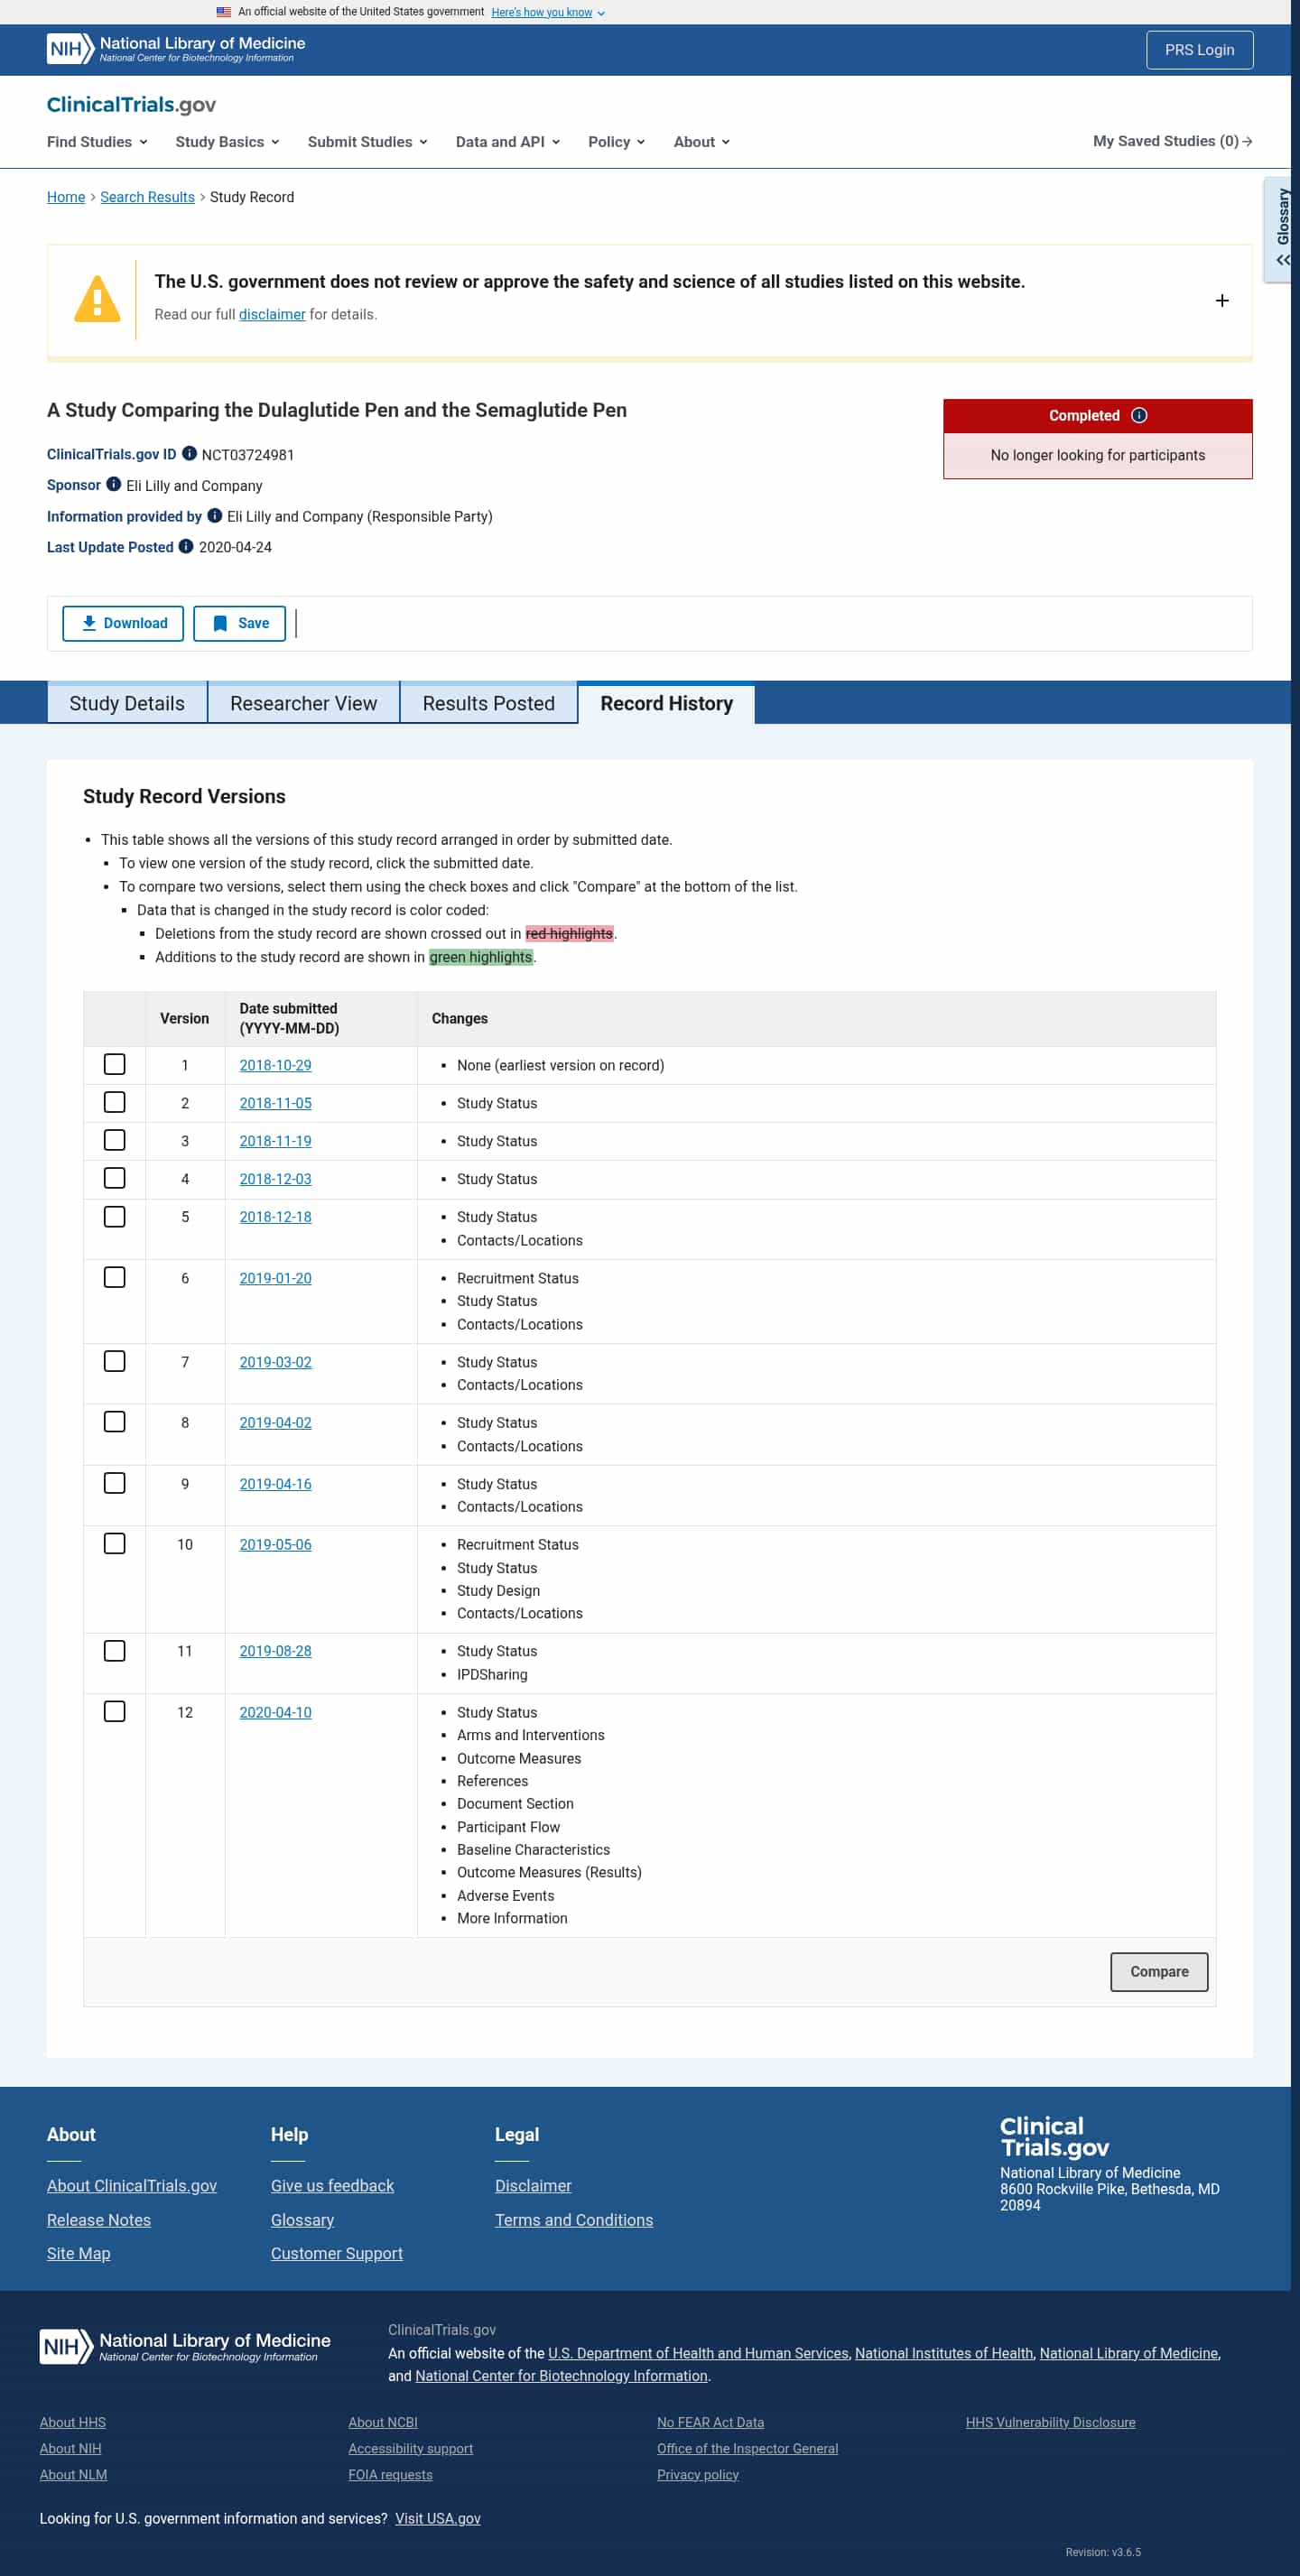
Task: Select the checkbox for version 1
Action: click(115, 1065)
